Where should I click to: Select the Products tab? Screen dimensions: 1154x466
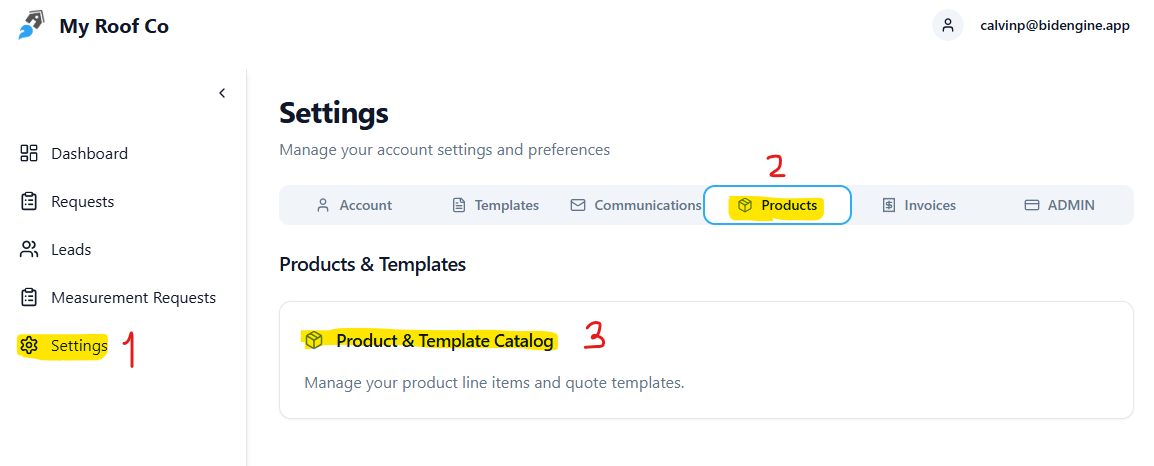click(x=778, y=205)
